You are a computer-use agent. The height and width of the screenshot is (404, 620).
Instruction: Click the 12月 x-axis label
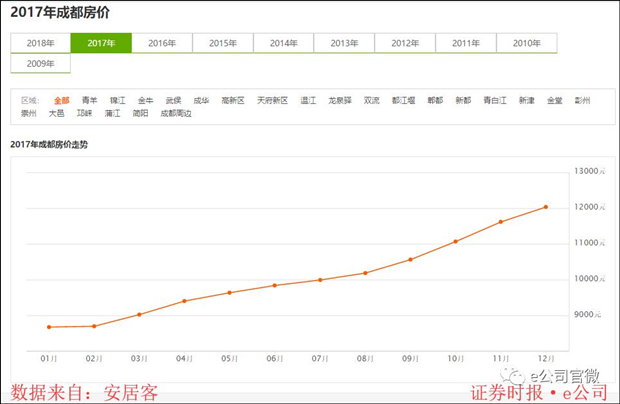click(x=546, y=359)
